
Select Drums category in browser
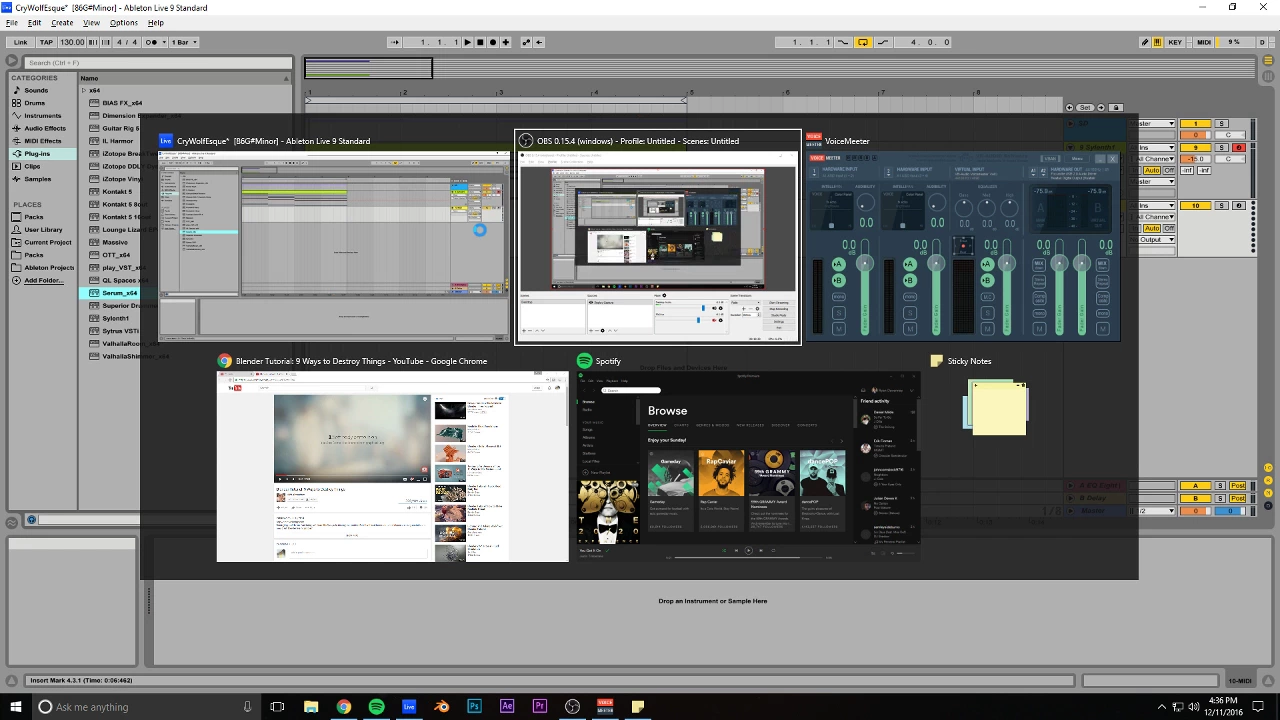[35, 103]
